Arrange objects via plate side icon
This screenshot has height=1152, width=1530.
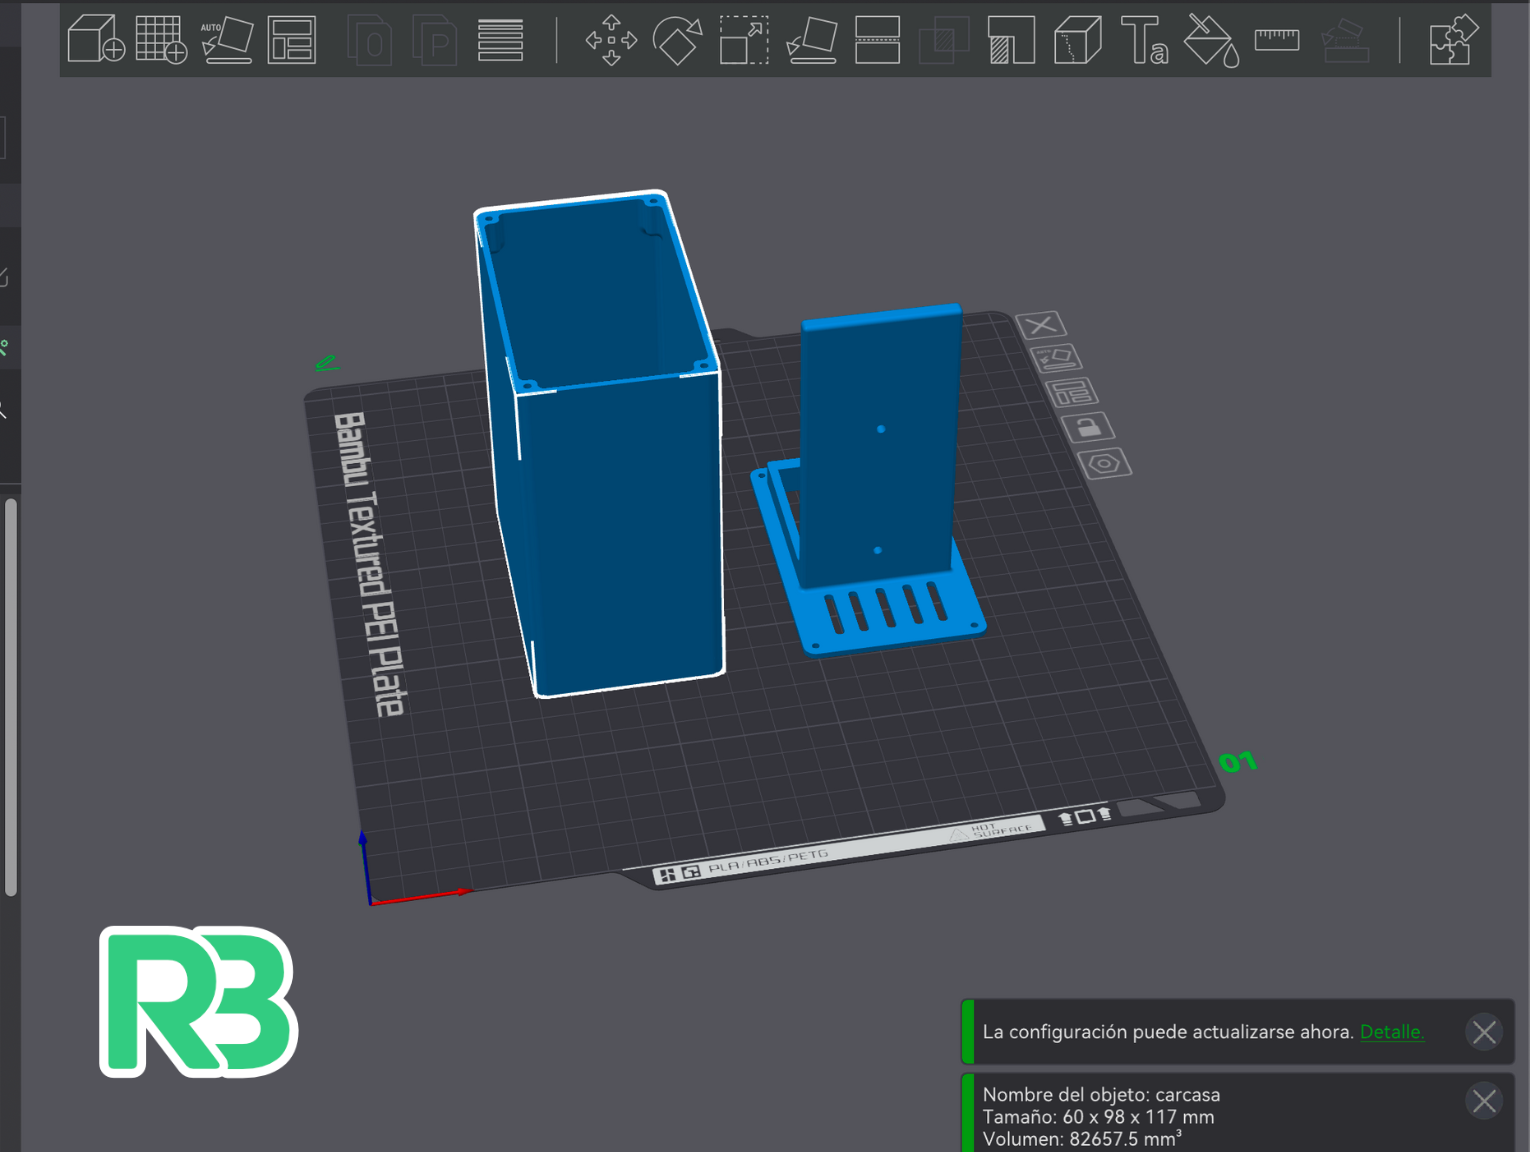(x=1072, y=392)
